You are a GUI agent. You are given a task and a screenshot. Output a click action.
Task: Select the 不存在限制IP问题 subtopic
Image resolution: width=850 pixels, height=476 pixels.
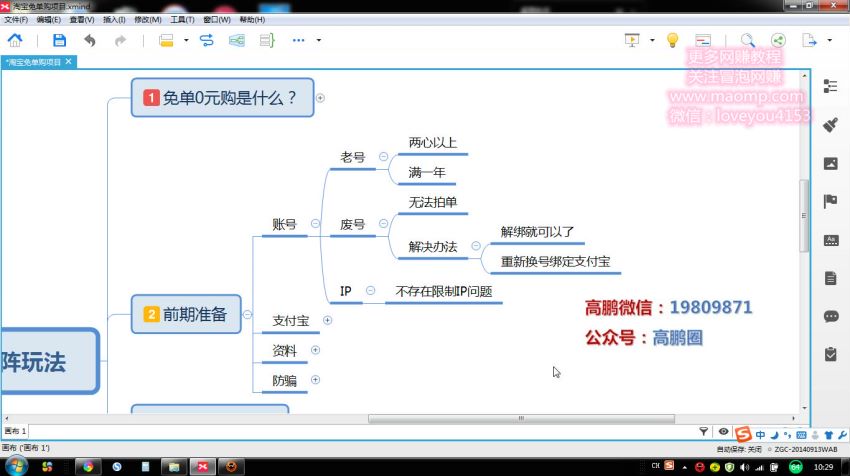[443, 292]
